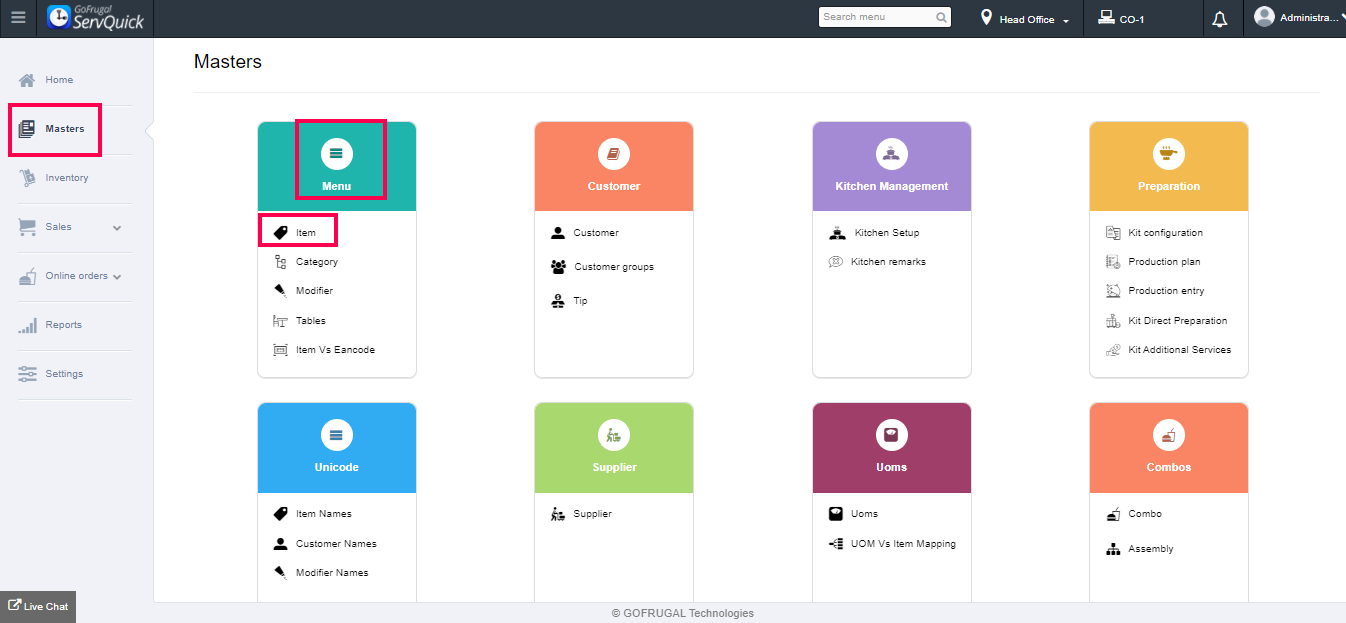This screenshot has height=623, width=1346.
Task: Open the Combo link under Combos
Action: tap(1145, 514)
